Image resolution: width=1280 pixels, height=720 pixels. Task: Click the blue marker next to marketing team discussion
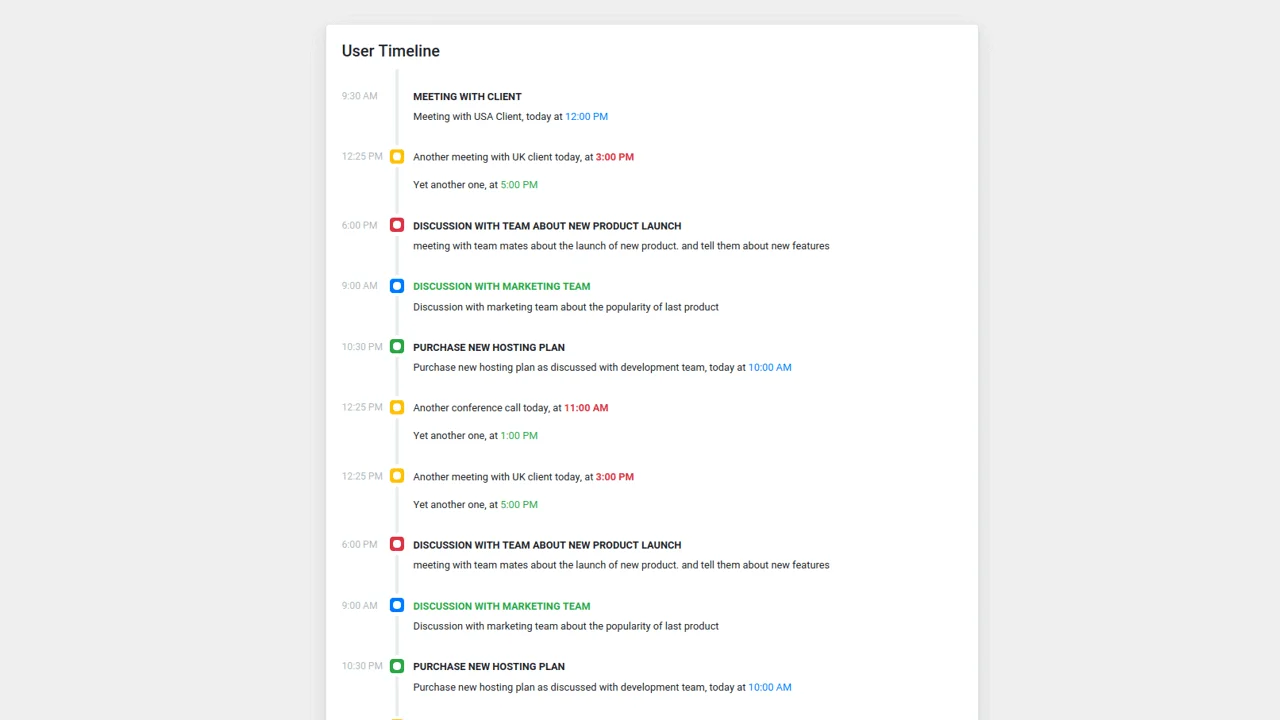pos(397,286)
